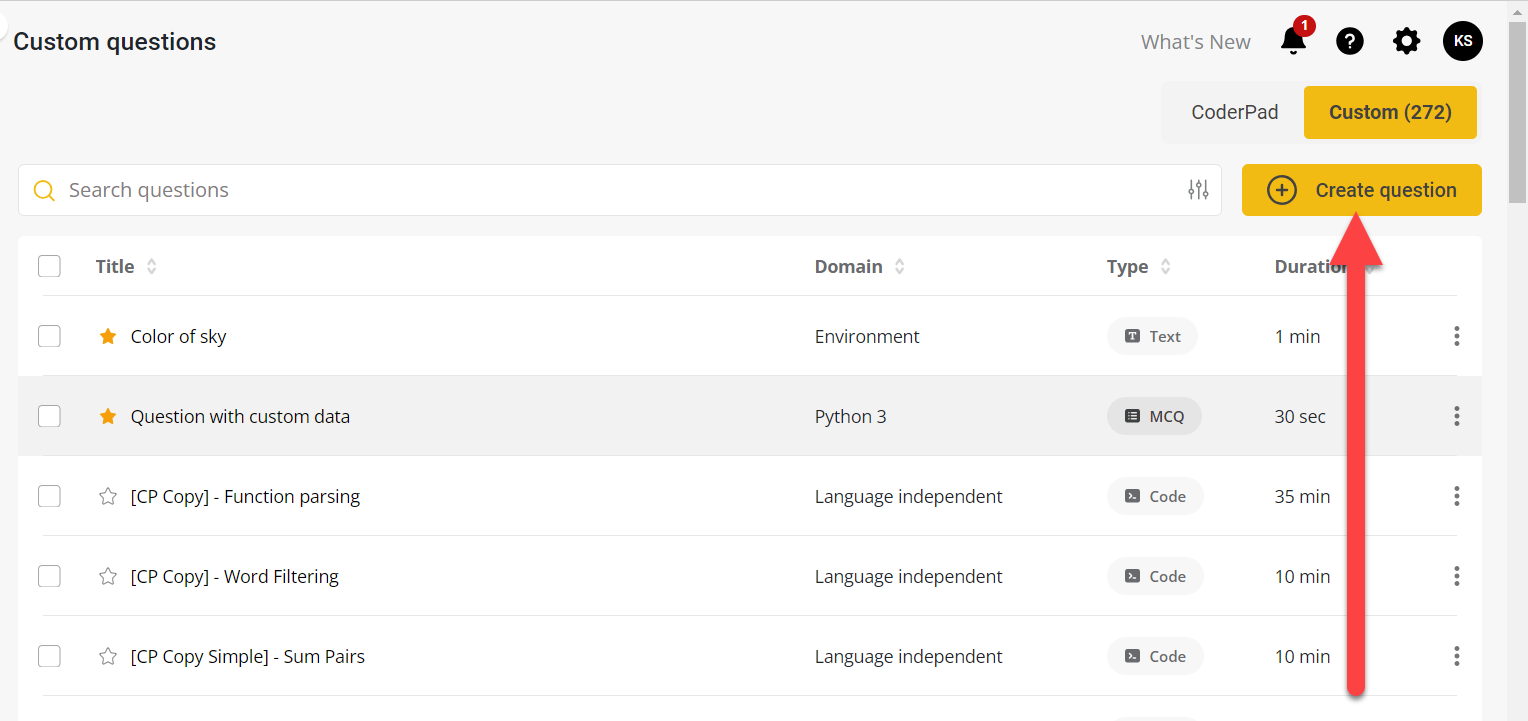Click the Create question button
1528x721 pixels.
[x=1361, y=190]
